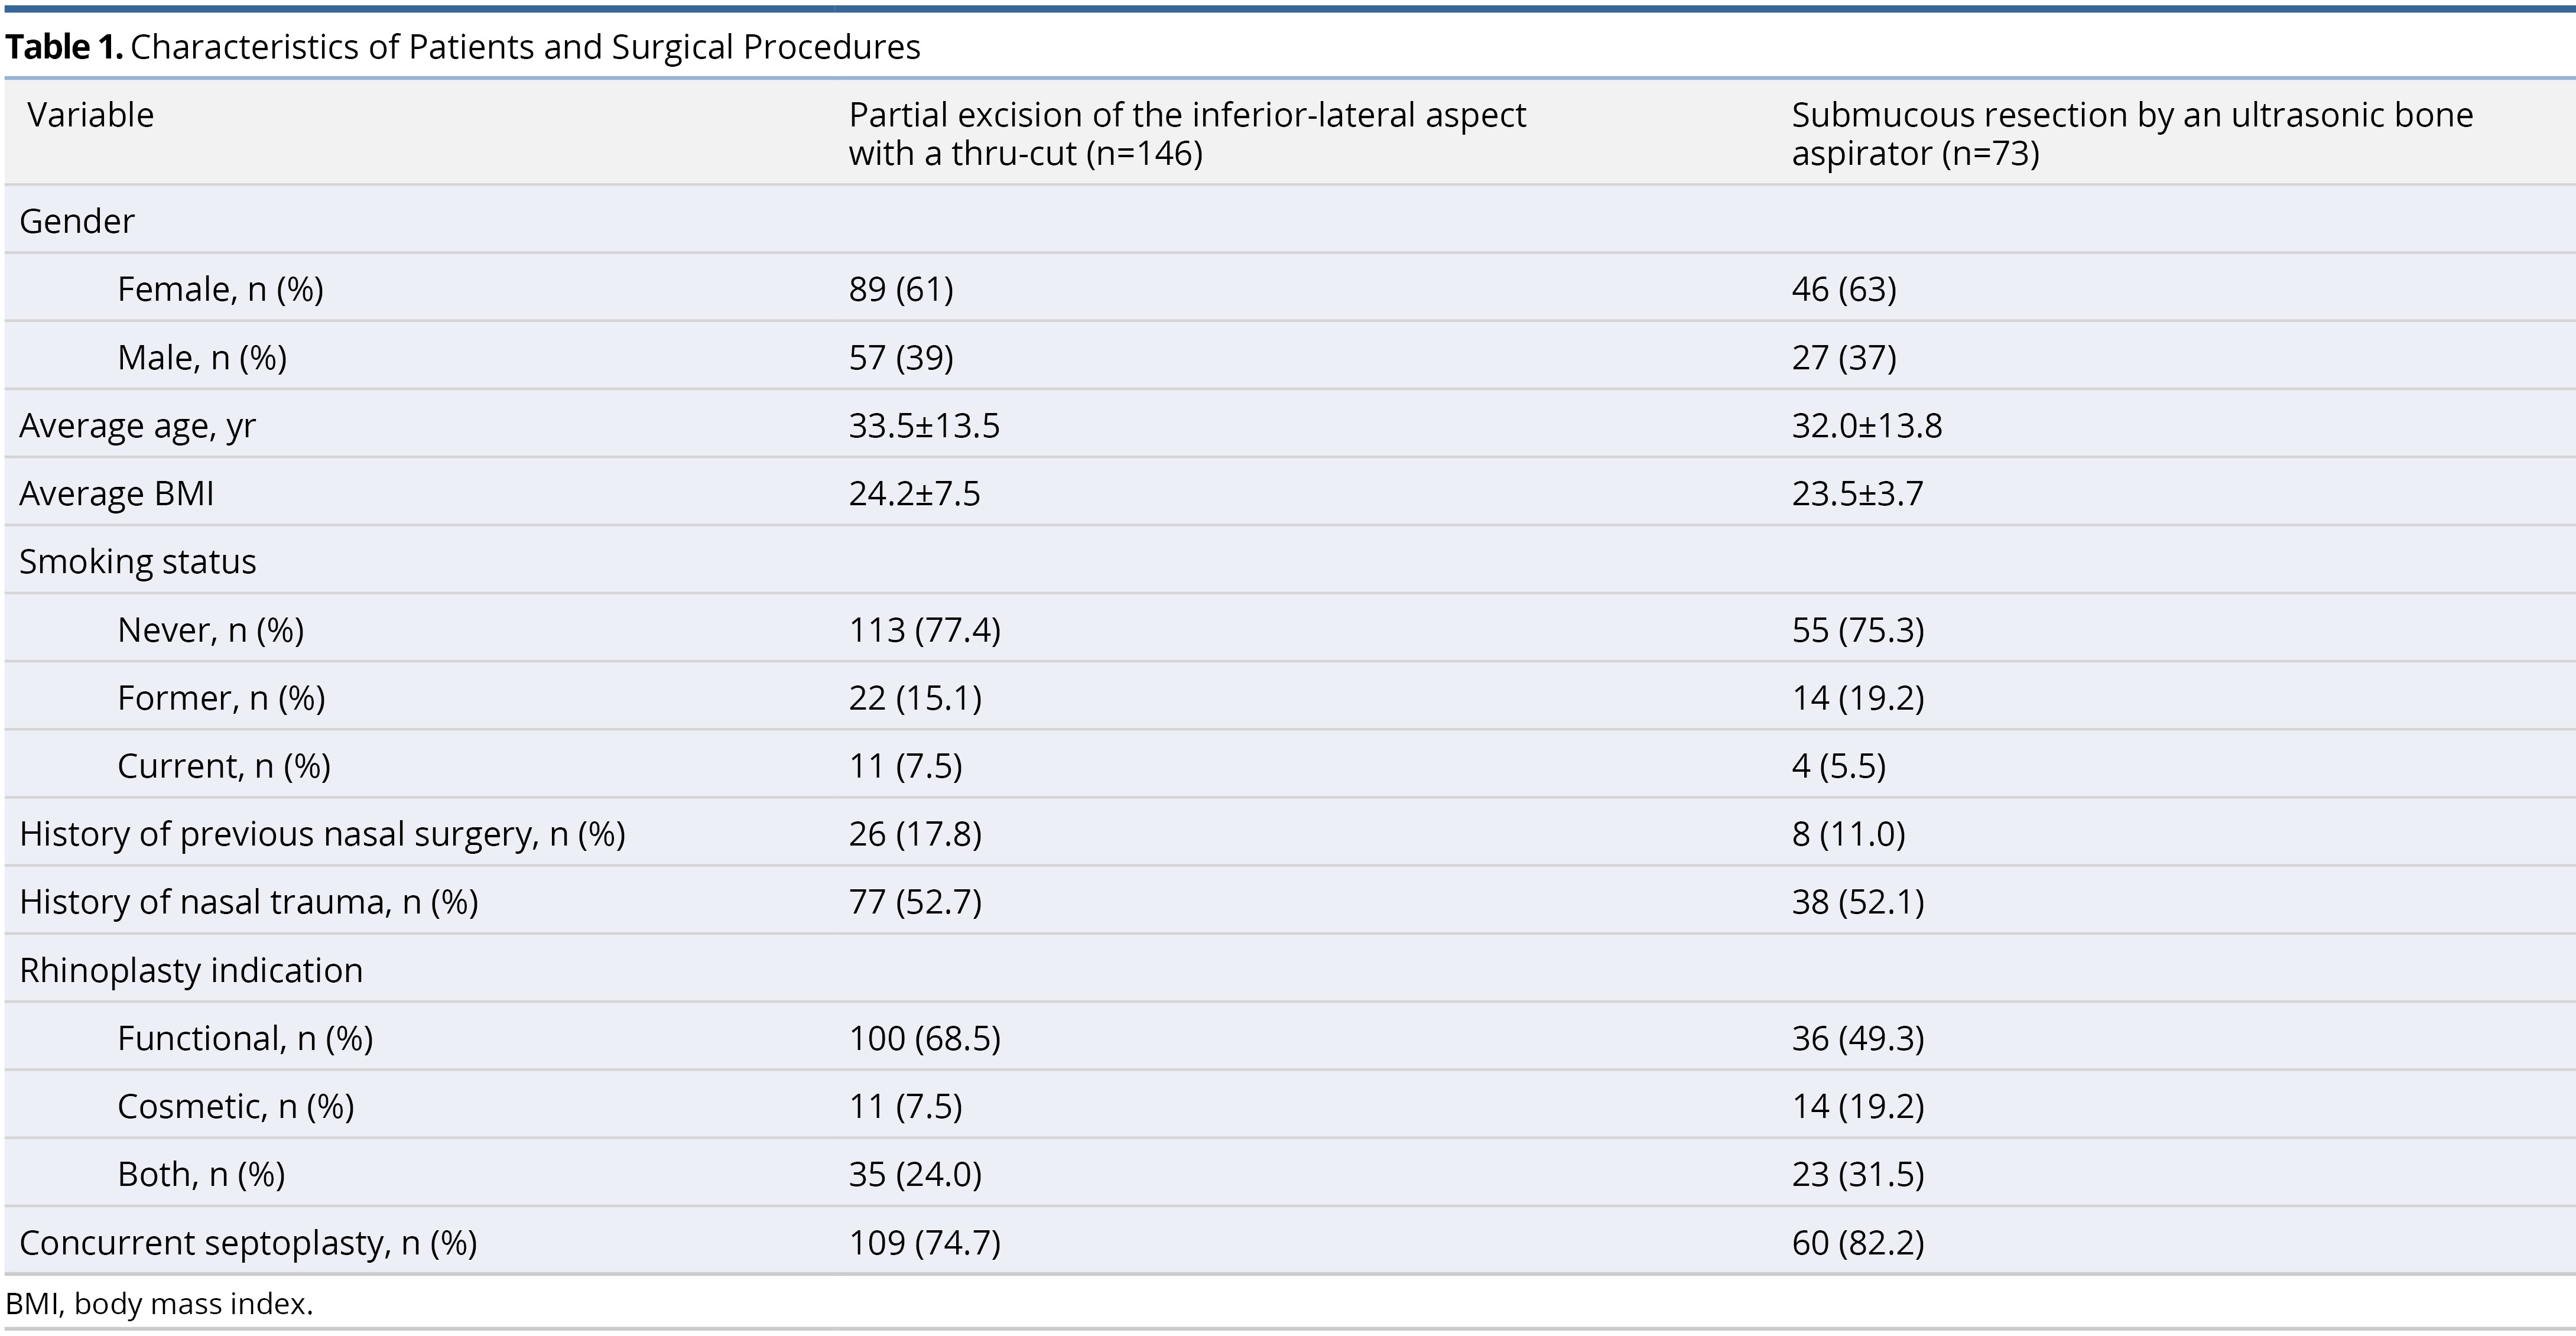Click the Former smokers value 14 (19.2)

(x=1857, y=698)
